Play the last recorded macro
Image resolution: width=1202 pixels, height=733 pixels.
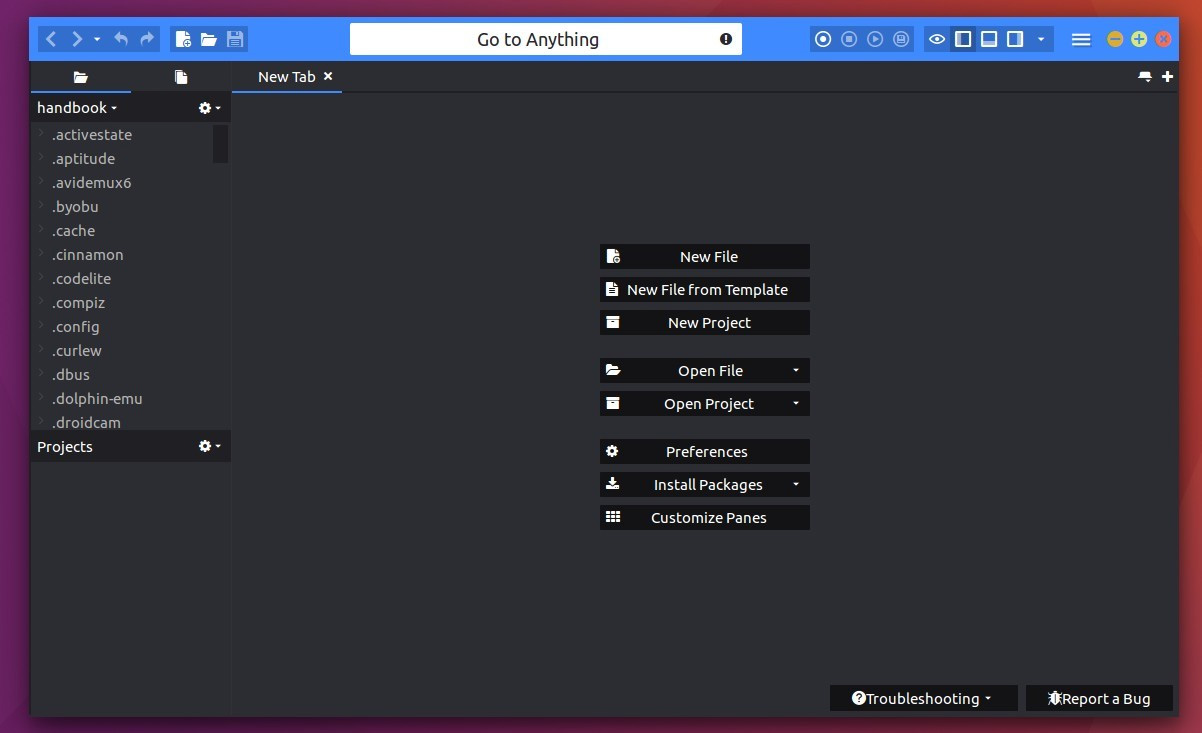[875, 39]
